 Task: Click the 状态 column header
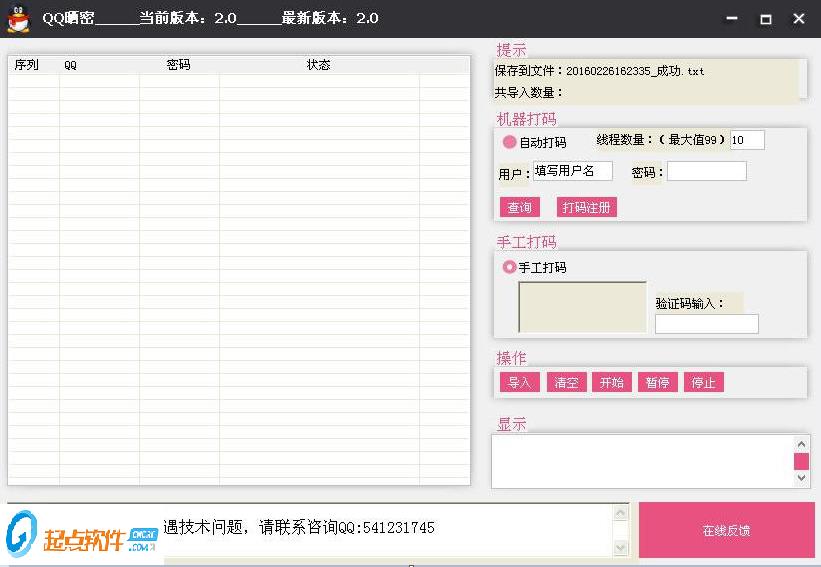(318, 65)
